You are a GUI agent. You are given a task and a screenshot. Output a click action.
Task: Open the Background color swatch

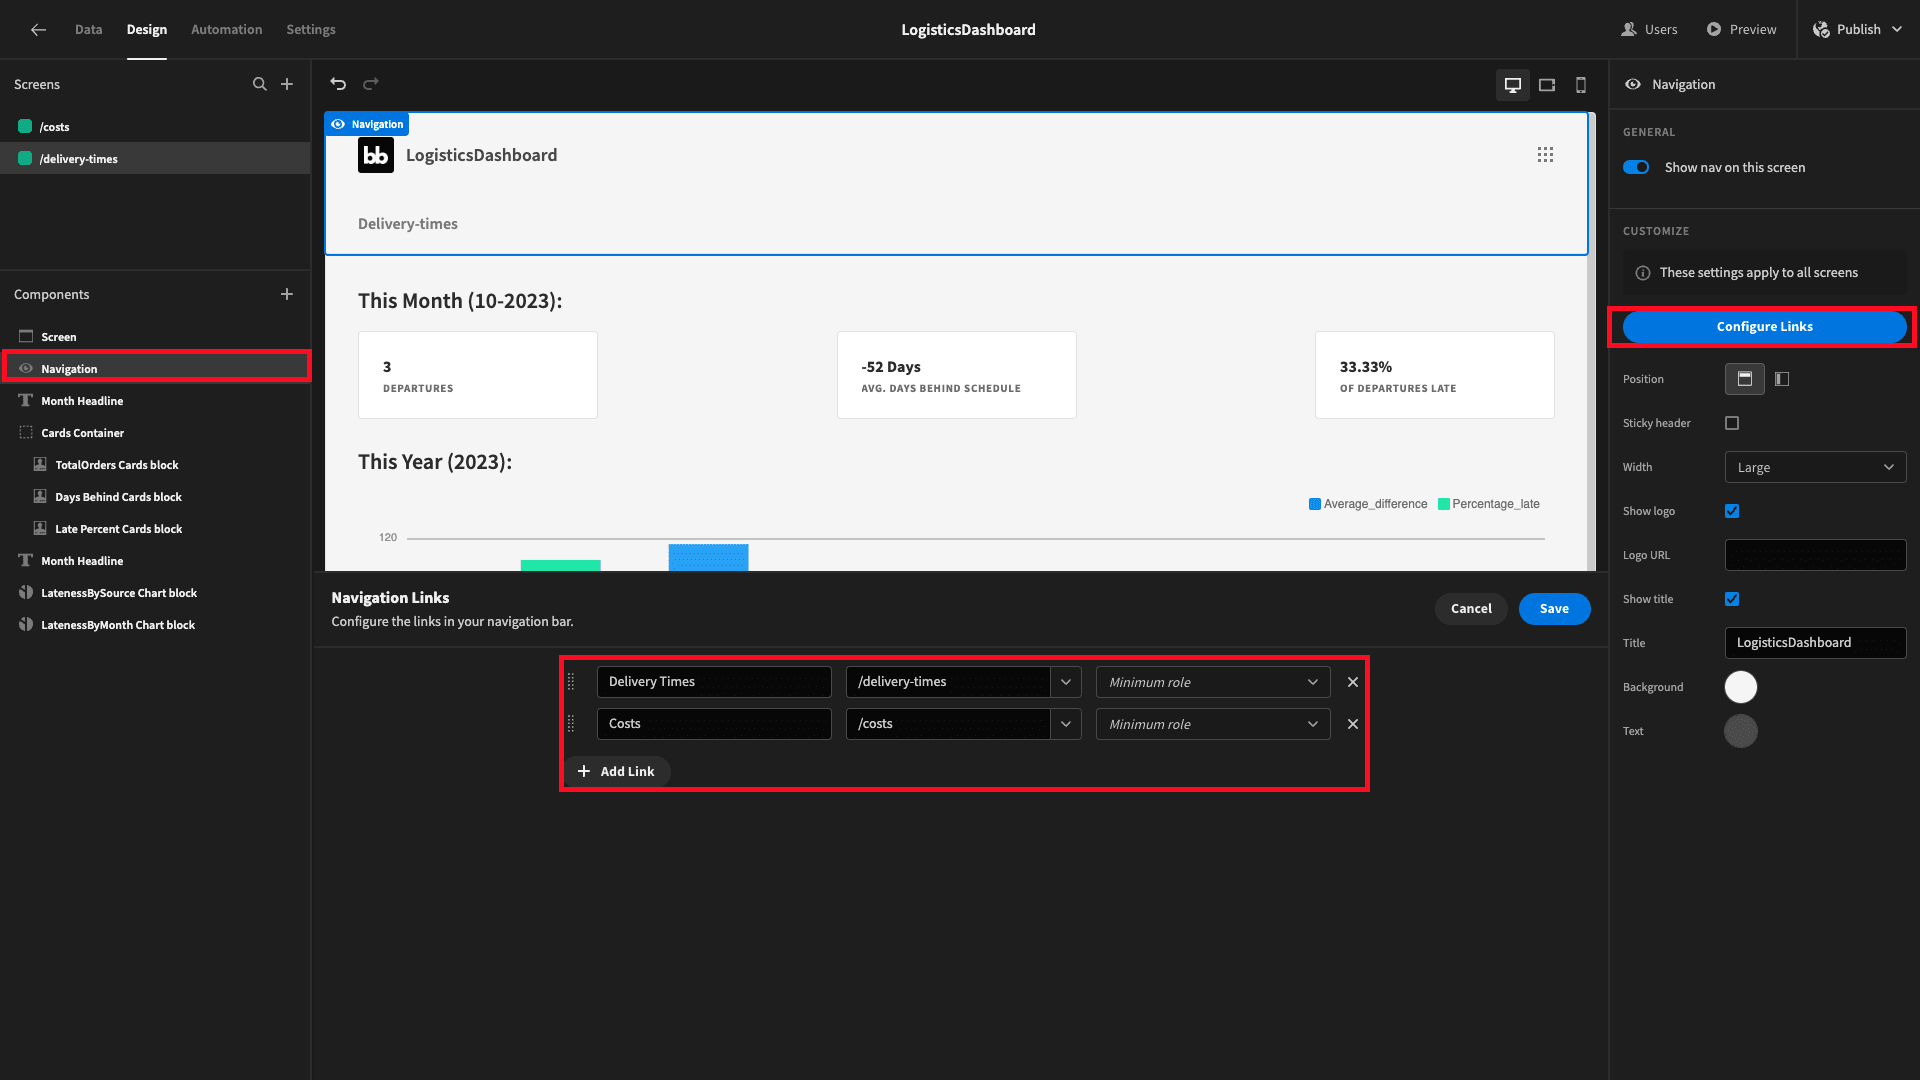tap(1741, 687)
